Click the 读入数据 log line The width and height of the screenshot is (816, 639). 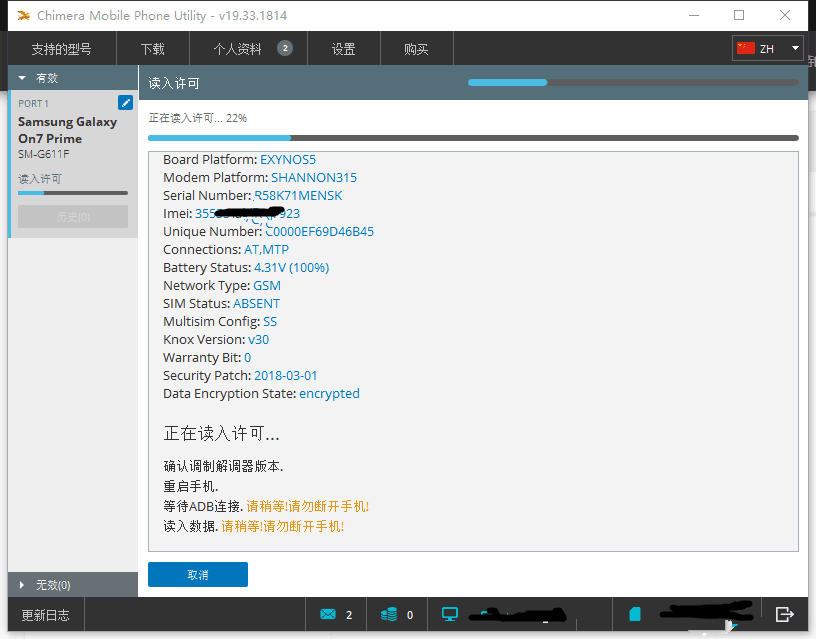coord(254,527)
